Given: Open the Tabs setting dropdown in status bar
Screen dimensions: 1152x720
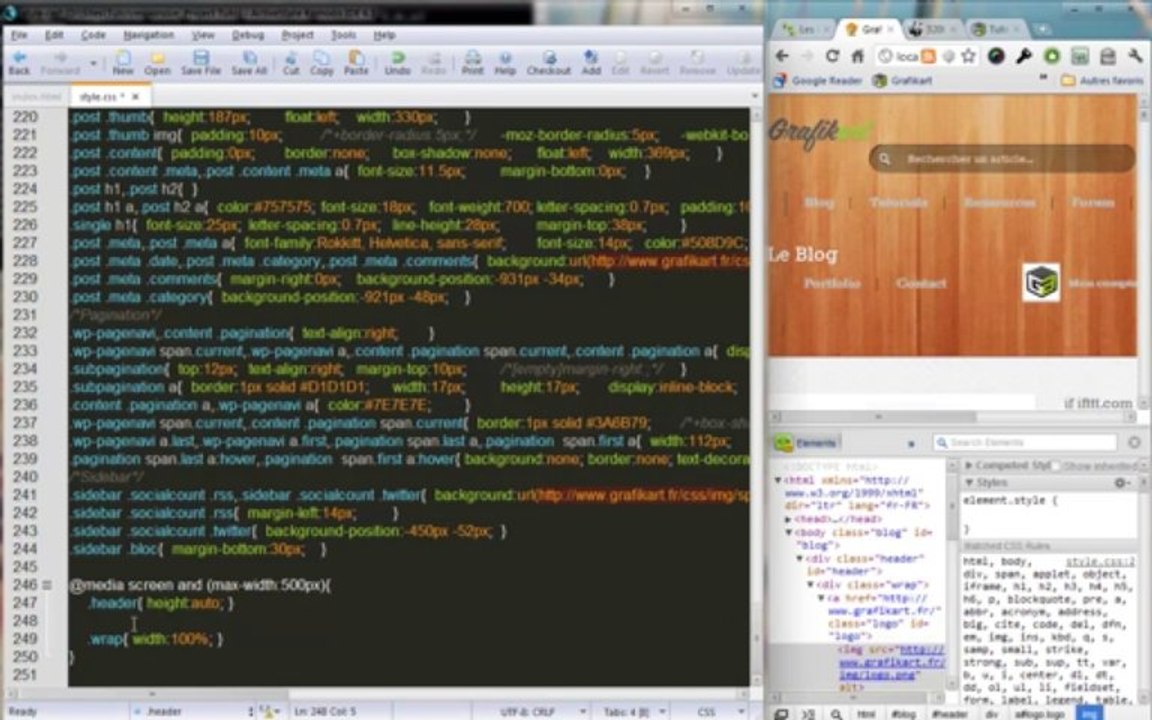Looking at the screenshot, I should coord(634,711).
